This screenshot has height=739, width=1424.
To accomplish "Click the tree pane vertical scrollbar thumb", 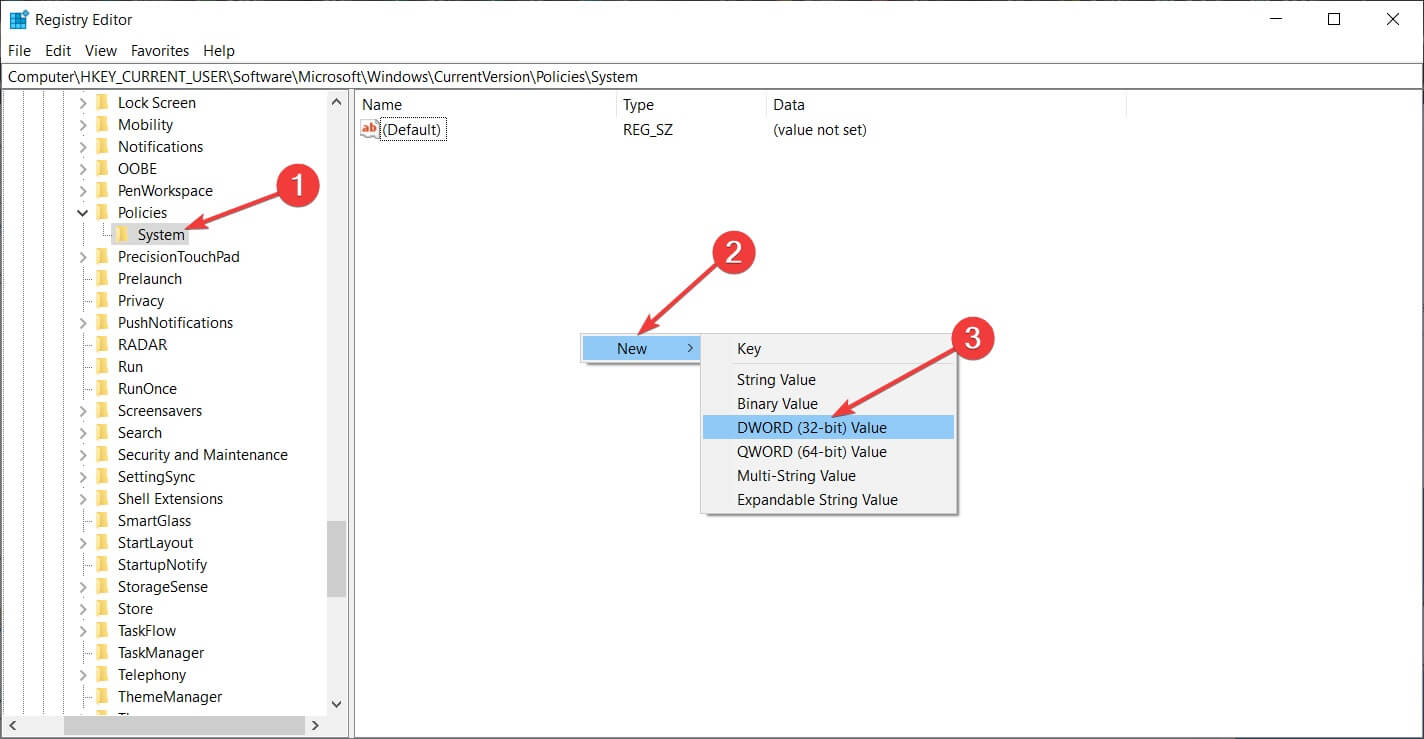I will [336, 559].
